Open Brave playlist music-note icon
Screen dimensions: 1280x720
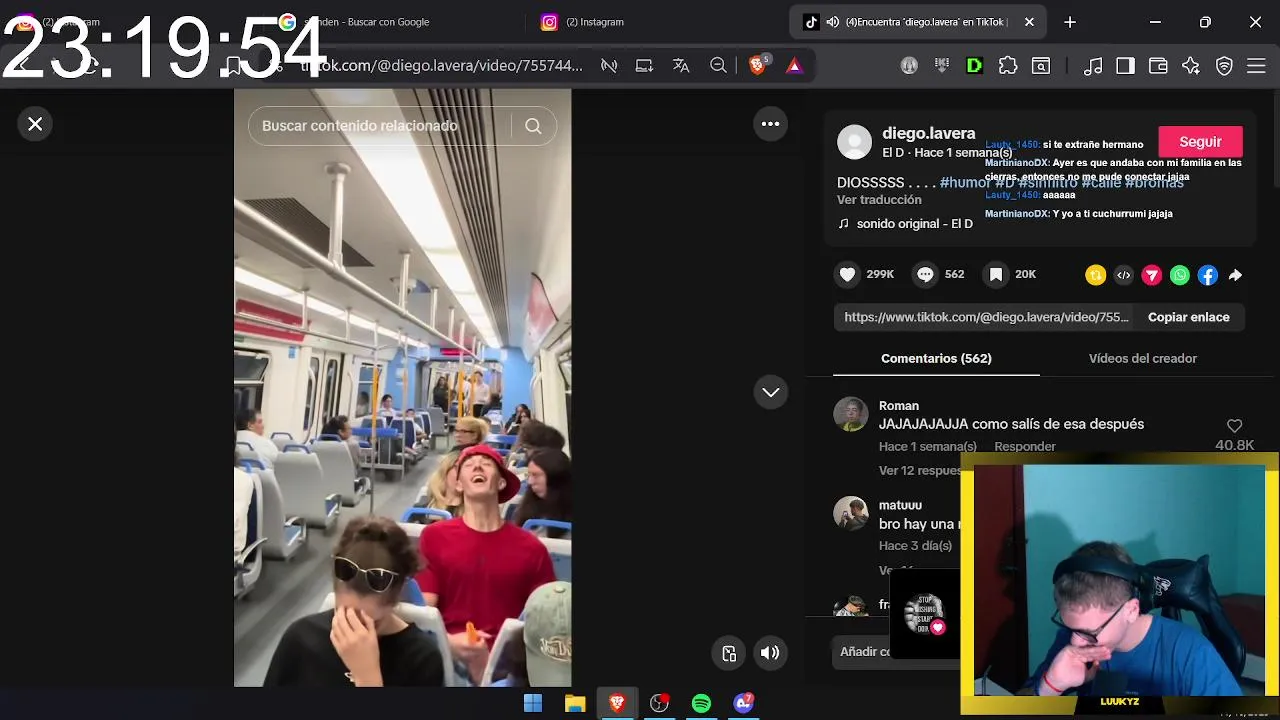1093,66
